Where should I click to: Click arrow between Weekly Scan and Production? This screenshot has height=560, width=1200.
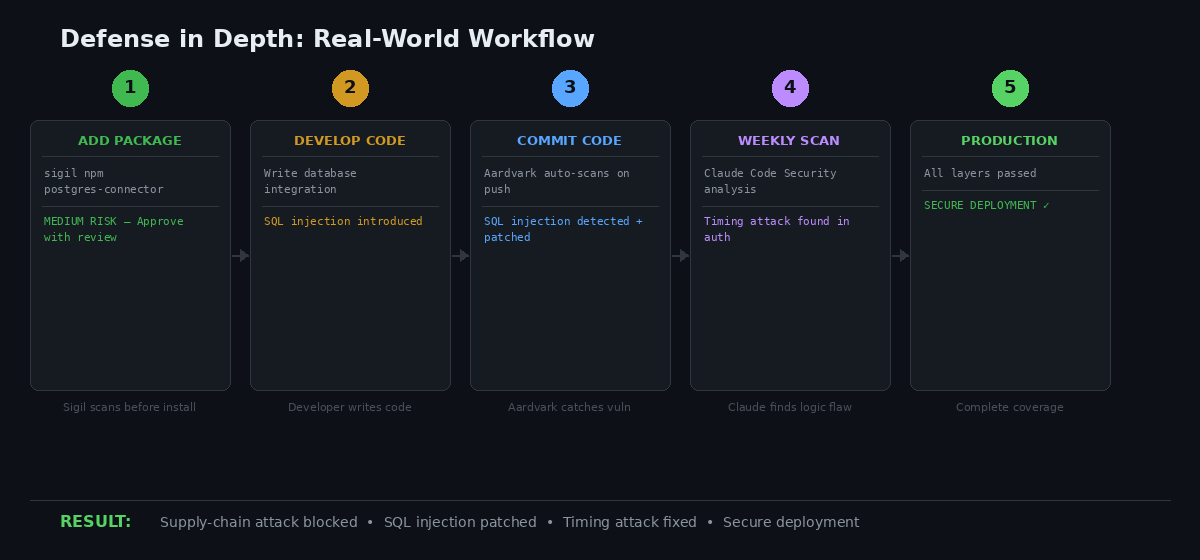(x=901, y=256)
